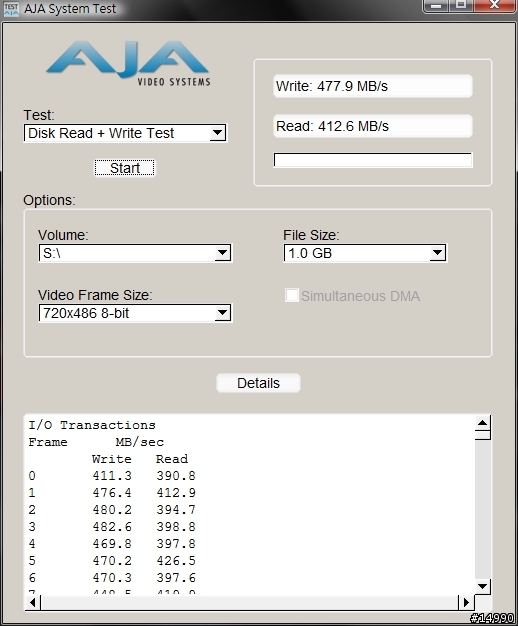
Task: Click the "Options:" label
Action: [50, 200]
